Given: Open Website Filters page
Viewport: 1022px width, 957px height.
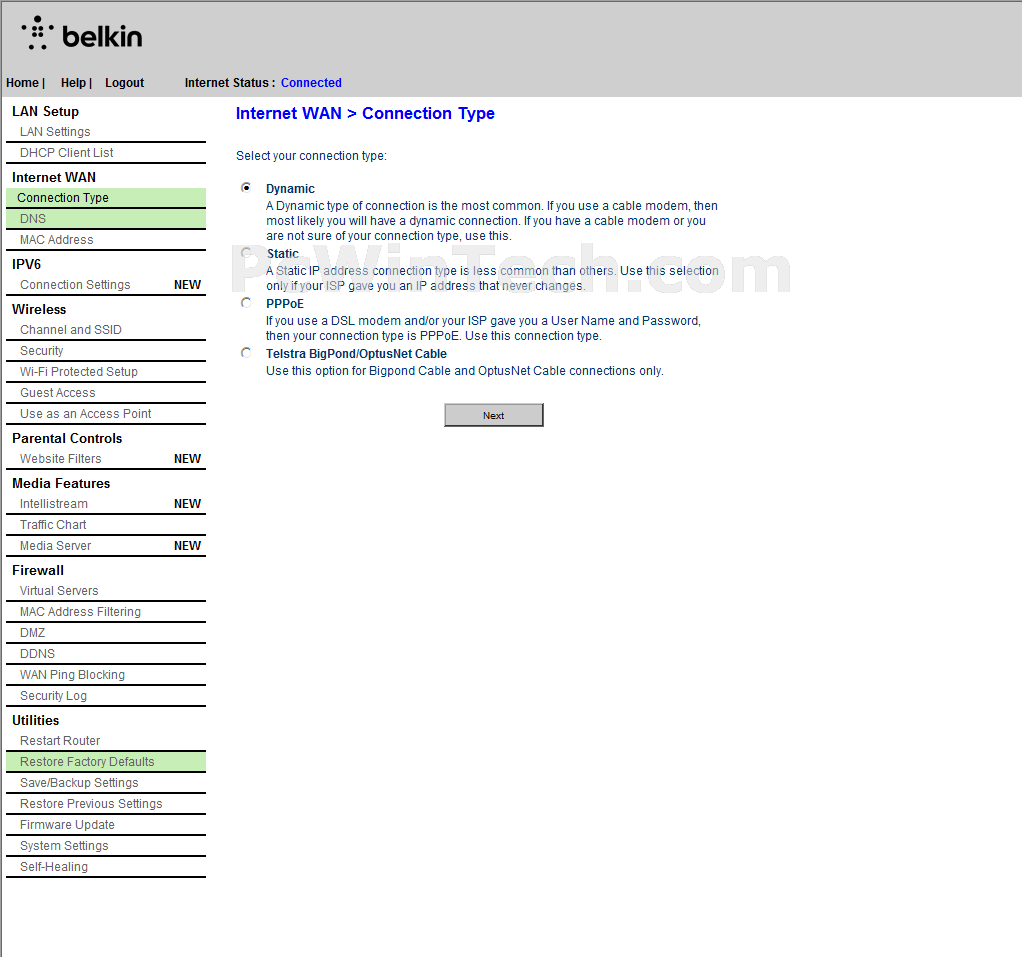Looking at the screenshot, I should 61,459.
